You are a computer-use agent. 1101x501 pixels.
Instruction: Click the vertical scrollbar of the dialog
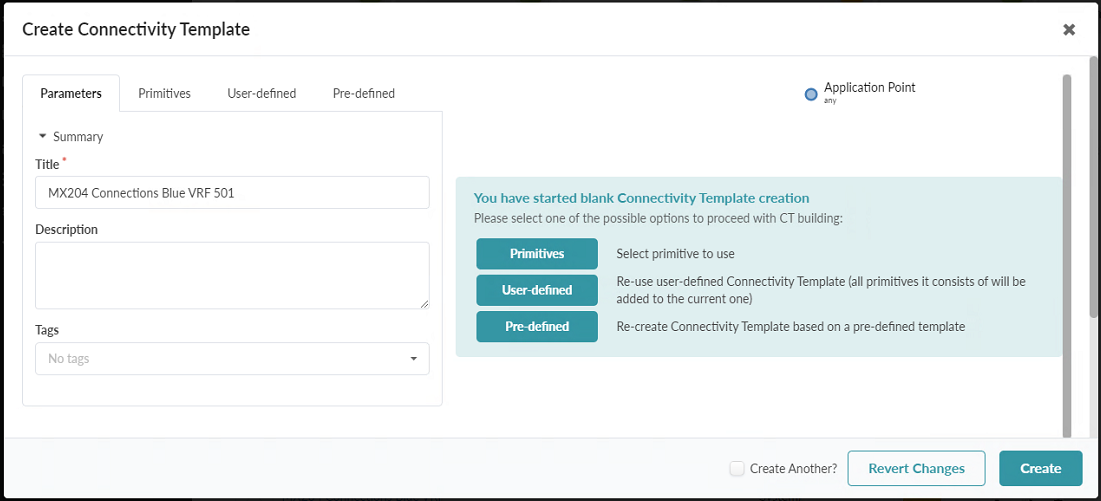1066,200
